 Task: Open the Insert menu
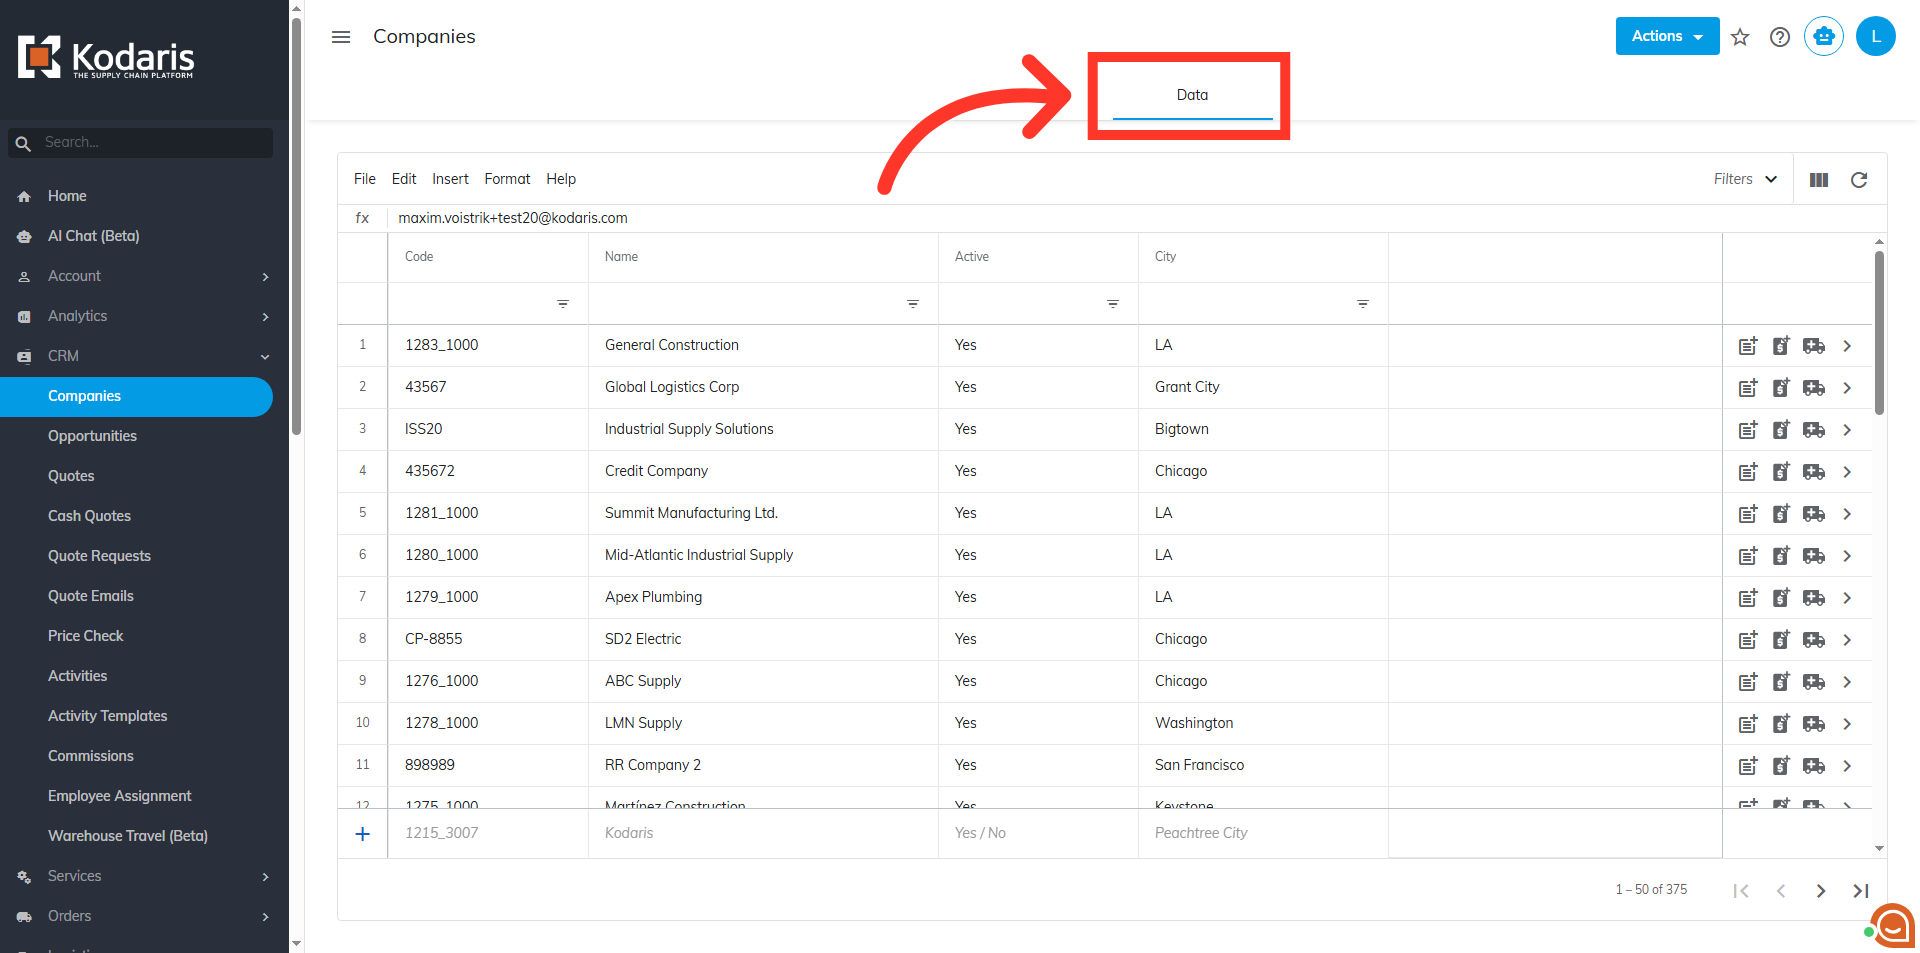click(450, 179)
